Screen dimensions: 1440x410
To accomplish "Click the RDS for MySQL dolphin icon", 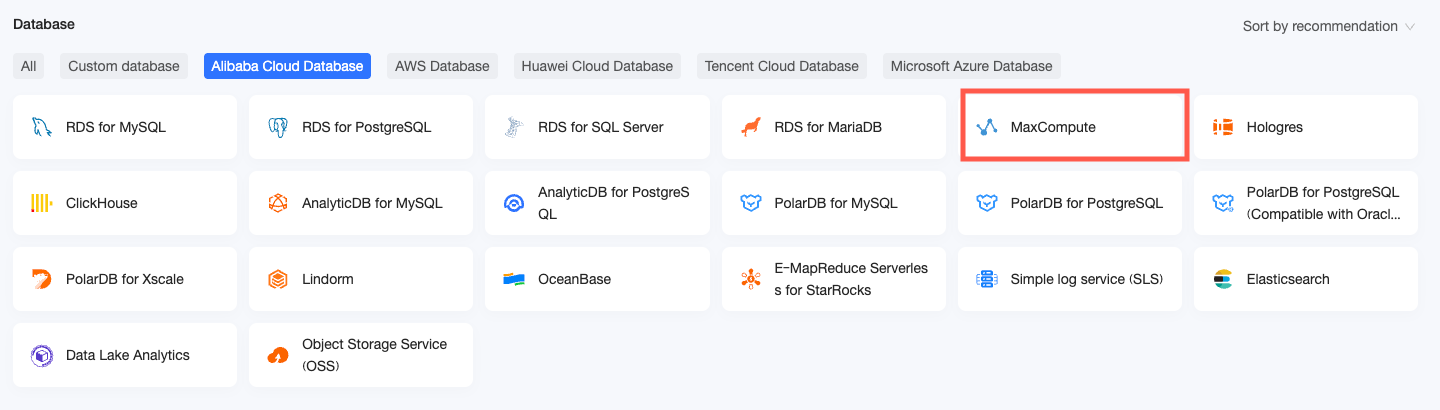I will [41, 127].
